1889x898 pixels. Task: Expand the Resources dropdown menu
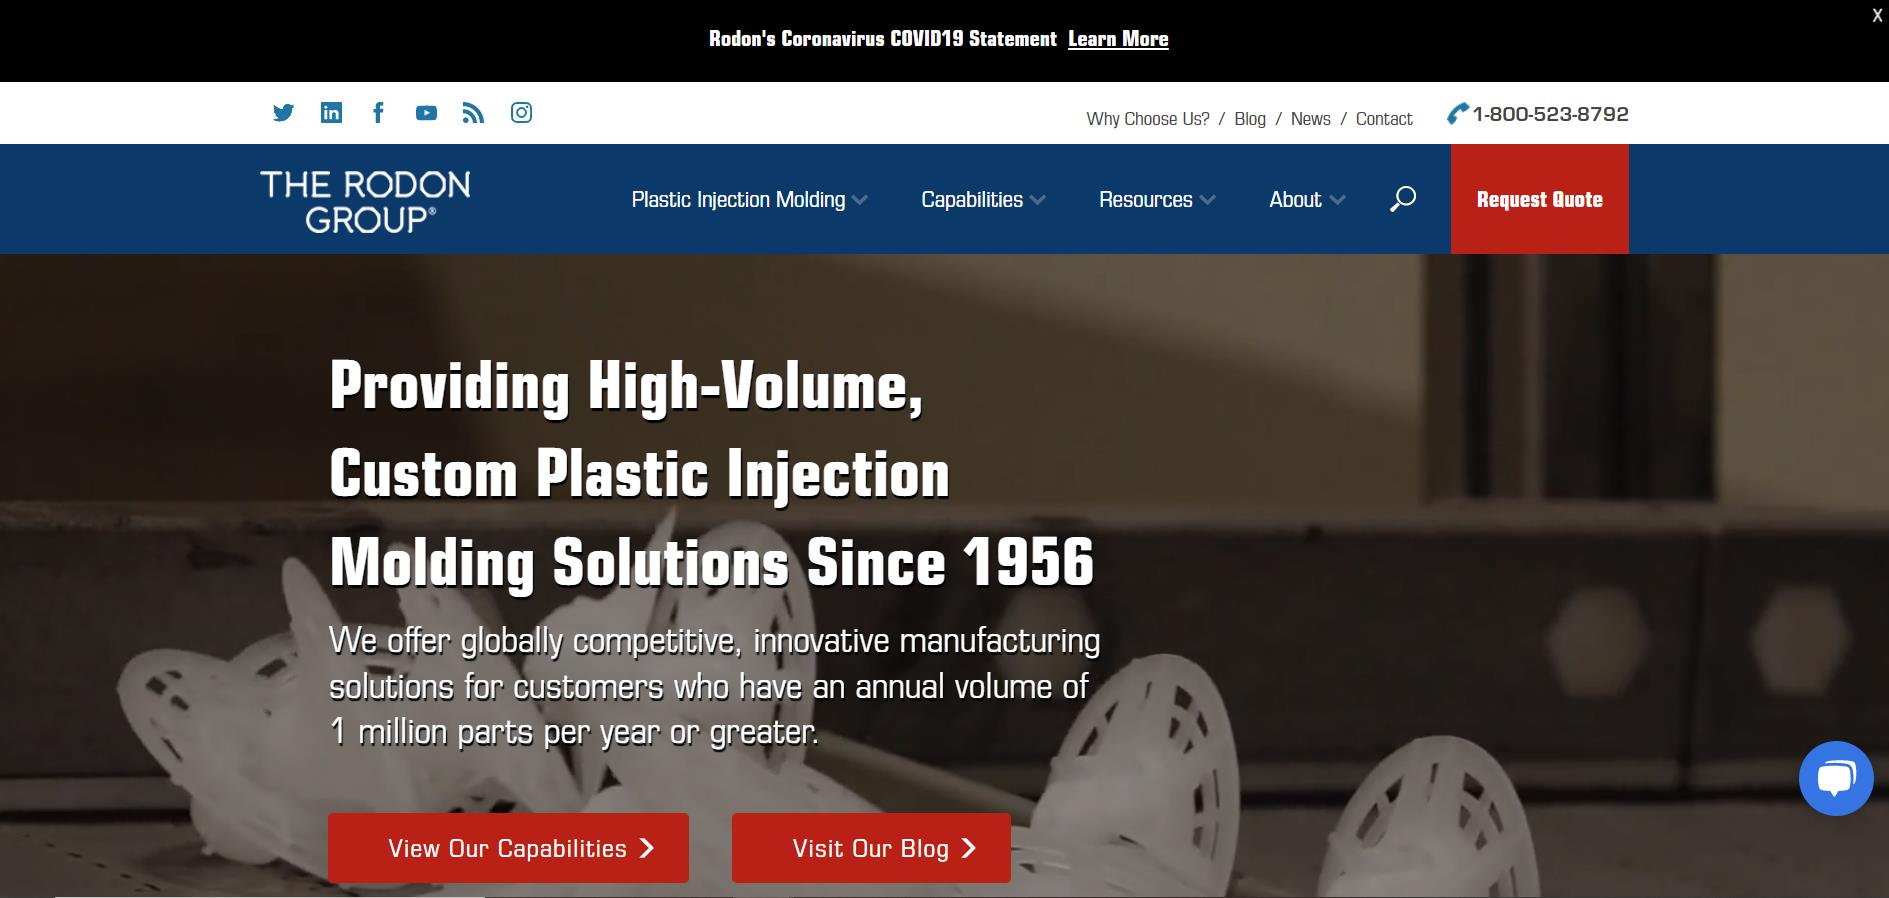tap(1157, 200)
